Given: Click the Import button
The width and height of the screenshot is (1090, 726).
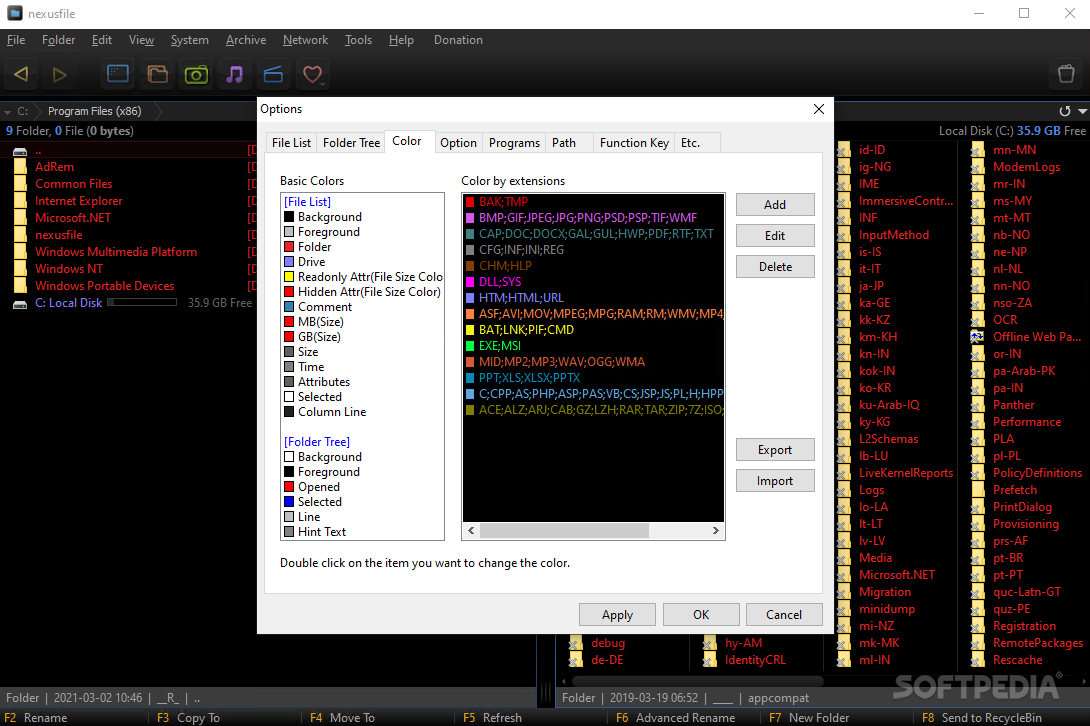Looking at the screenshot, I should [x=775, y=481].
